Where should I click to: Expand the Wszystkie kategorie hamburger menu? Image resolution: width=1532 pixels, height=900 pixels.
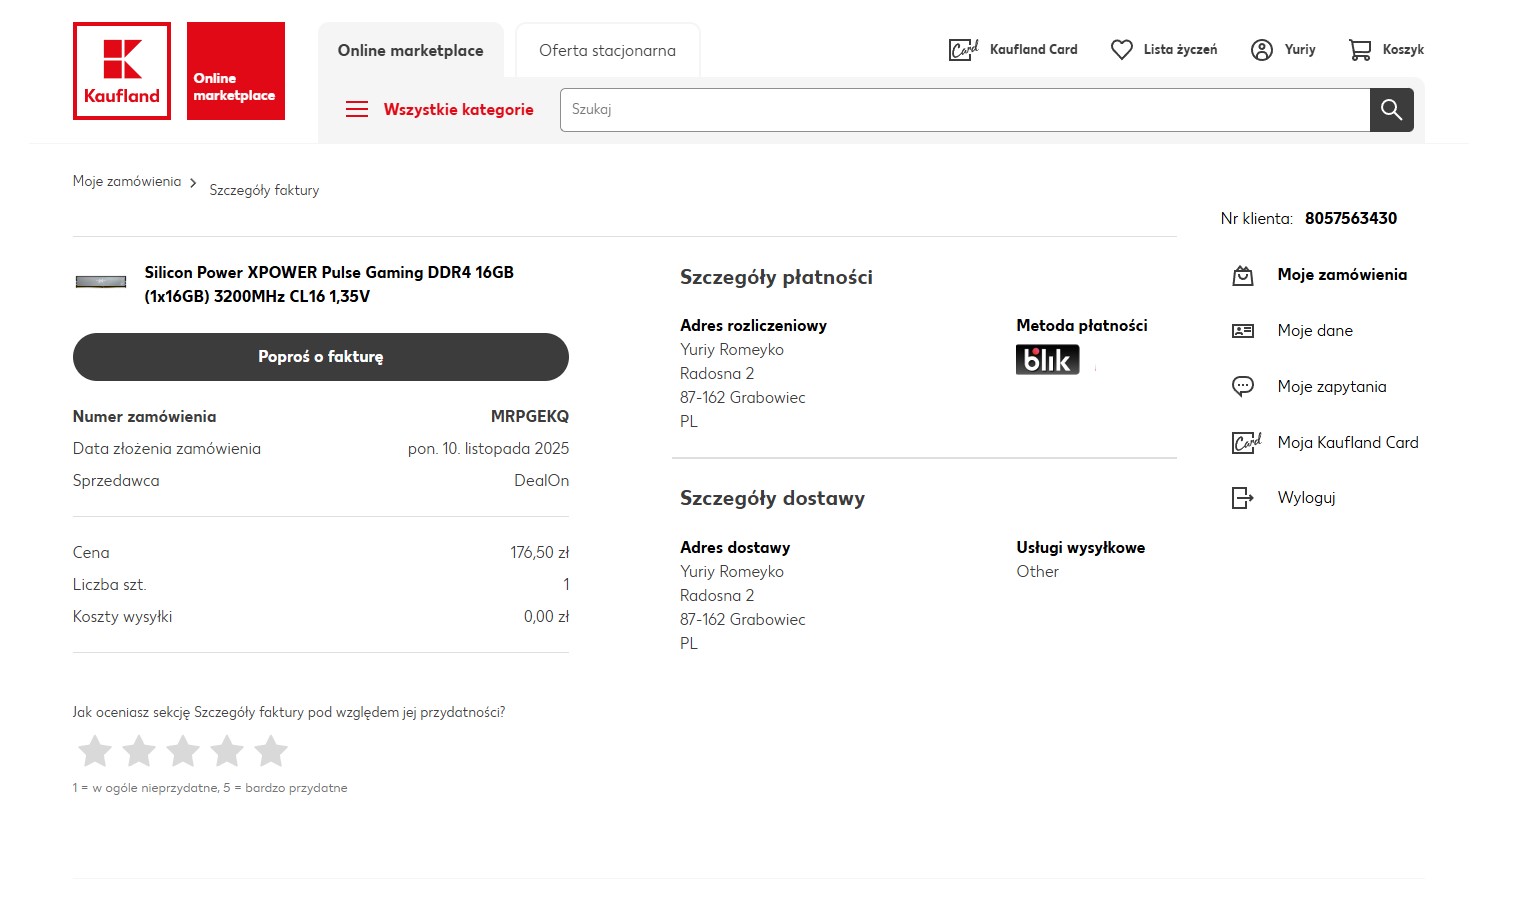[357, 110]
